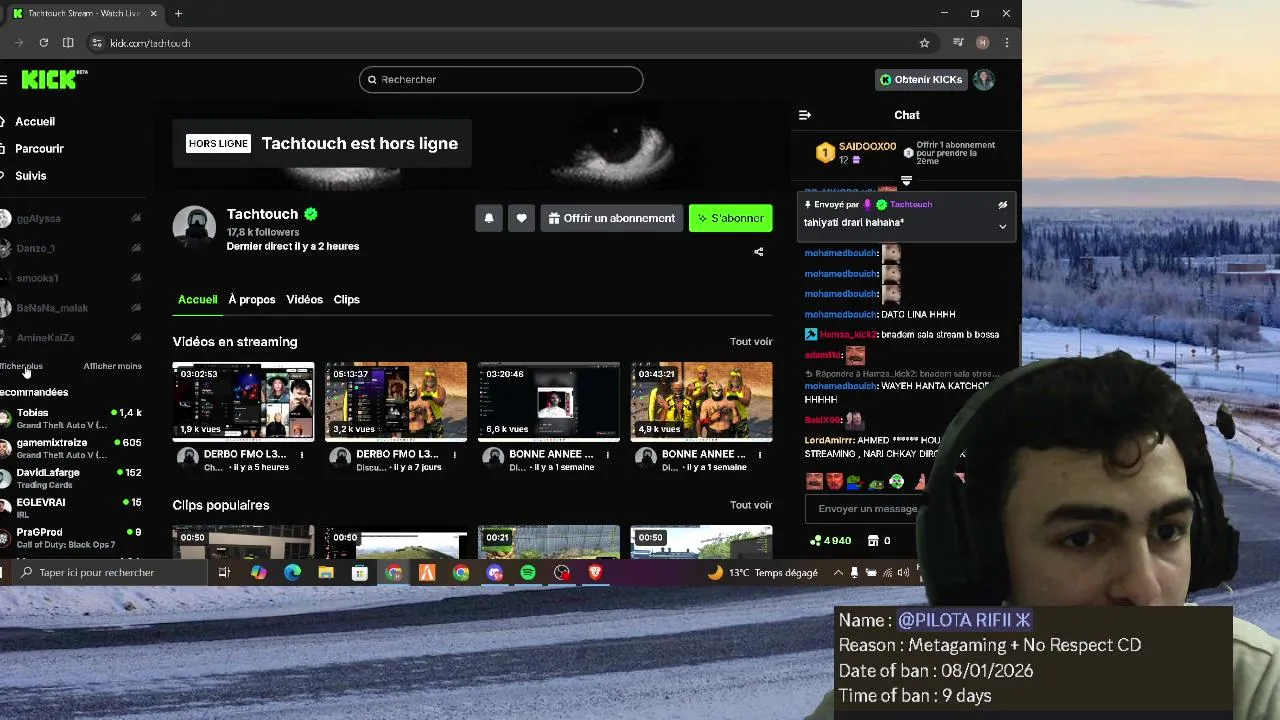Open the chat points shop icon
The height and width of the screenshot is (720, 1280).
[x=873, y=540]
